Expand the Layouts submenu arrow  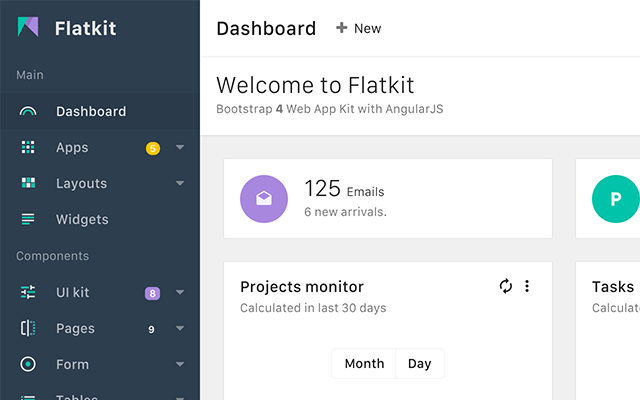pos(180,184)
